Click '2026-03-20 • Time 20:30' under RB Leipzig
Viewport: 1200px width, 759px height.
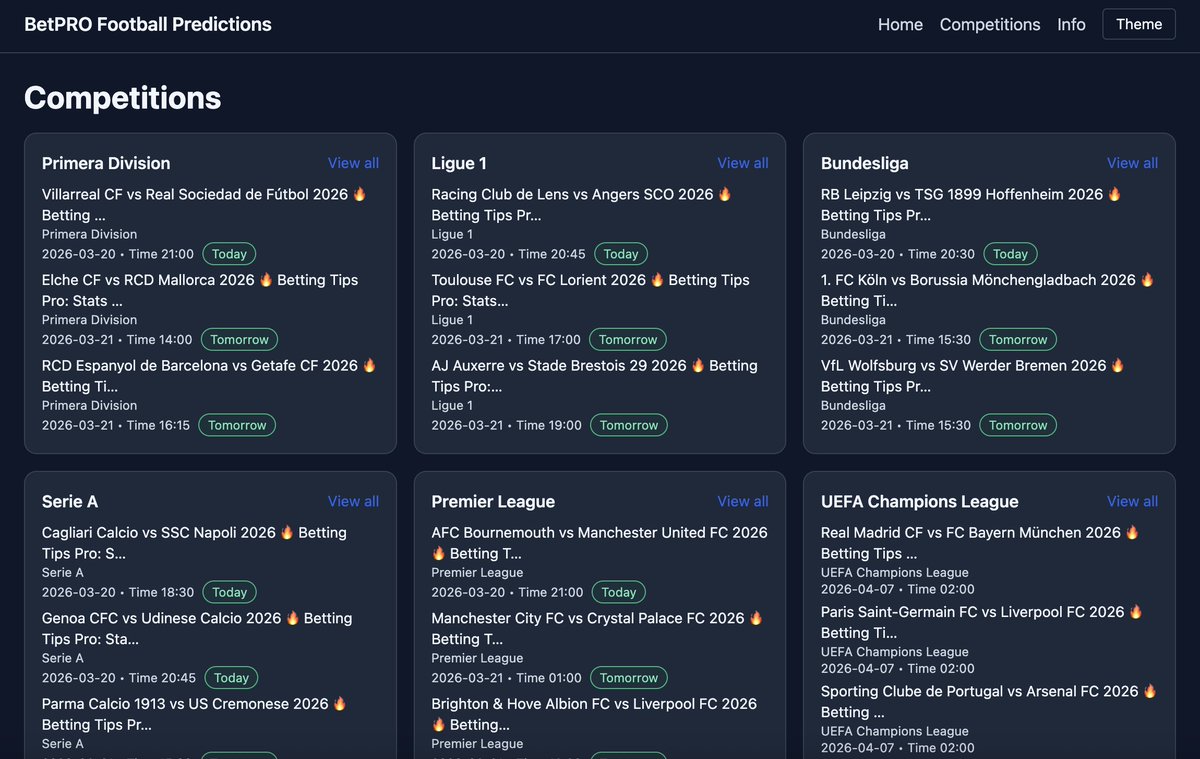tap(898, 254)
